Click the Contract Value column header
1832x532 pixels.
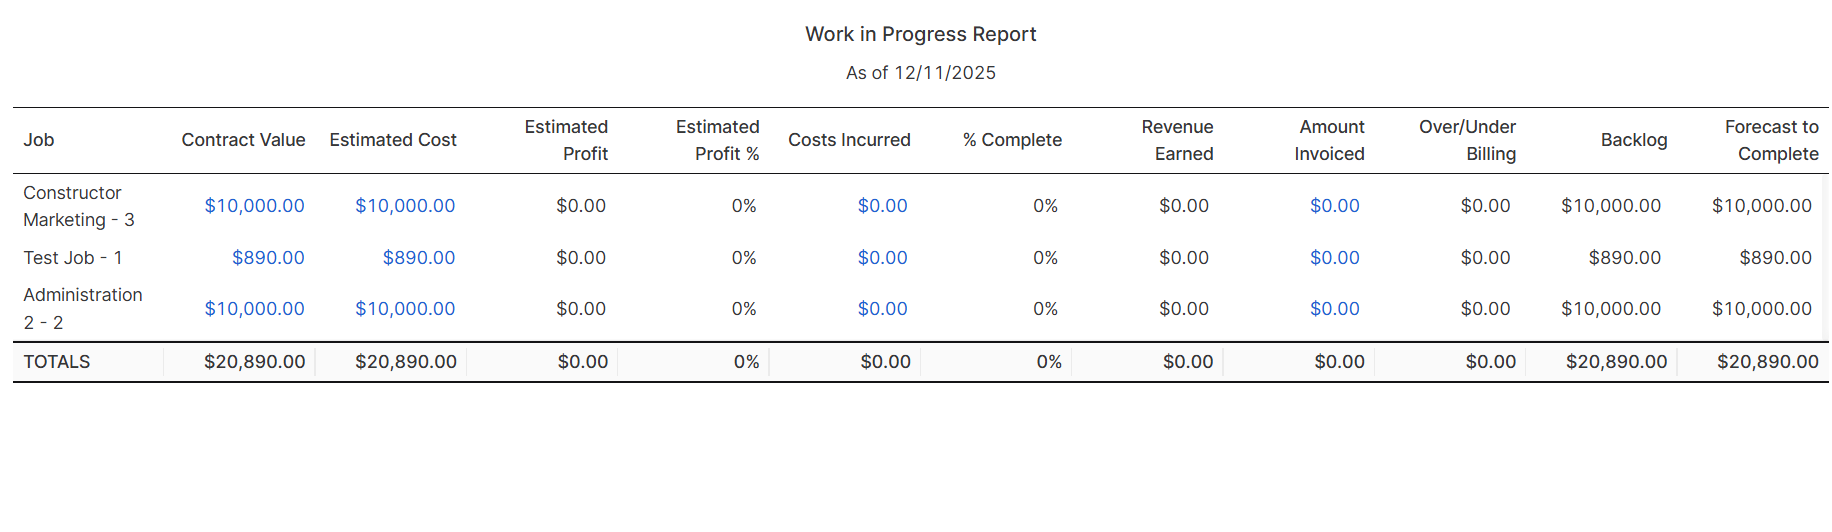[x=243, y=140]
